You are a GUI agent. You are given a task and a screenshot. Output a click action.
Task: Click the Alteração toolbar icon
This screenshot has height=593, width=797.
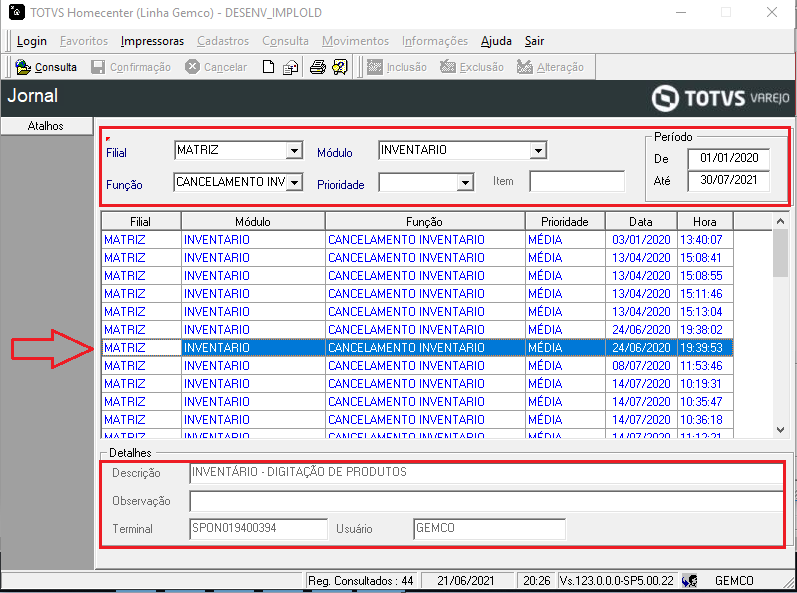pyautogui.click(x=525, y=67)
